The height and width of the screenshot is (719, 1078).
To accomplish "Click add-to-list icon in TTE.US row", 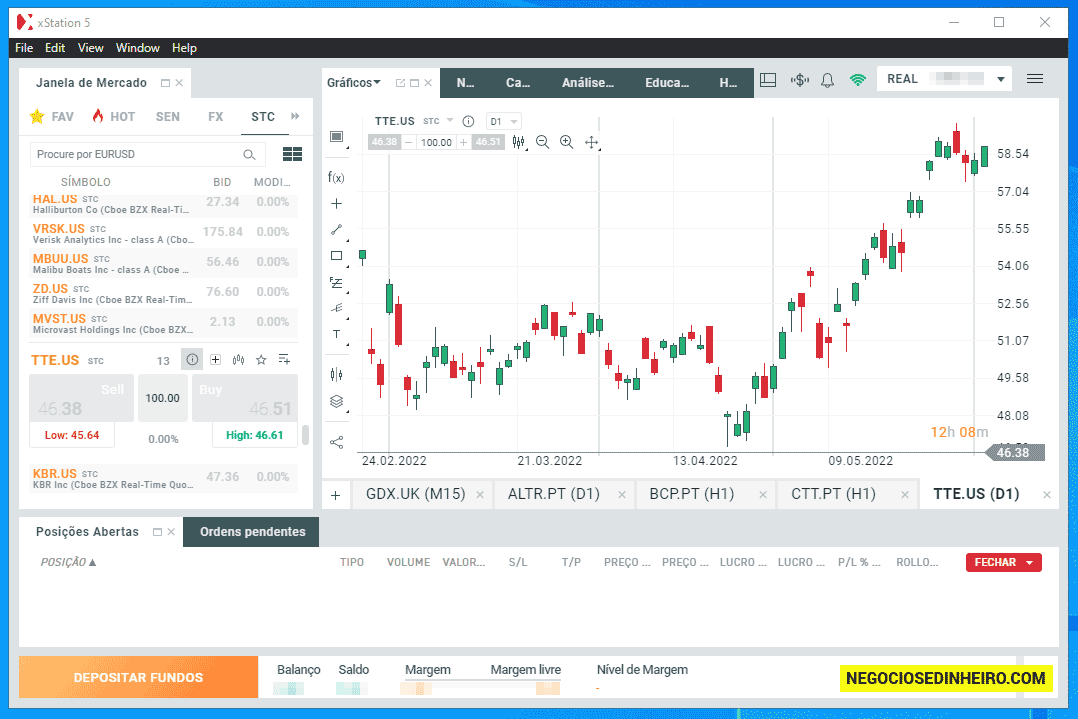I will tap(284, 360).
